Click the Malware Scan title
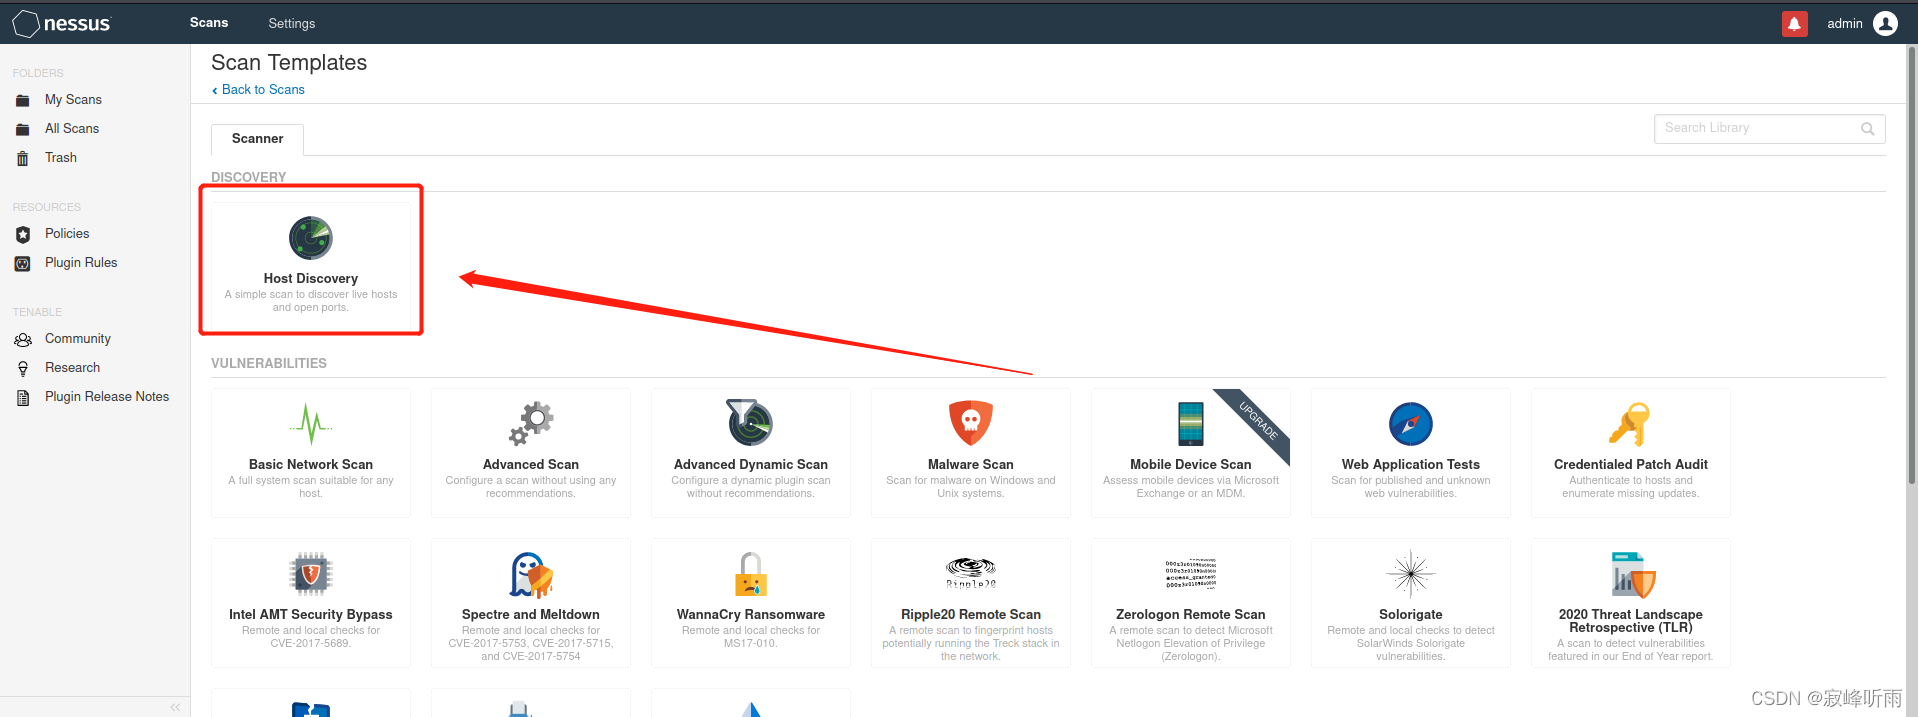Image resolution: width=1918 pixels, height=717 pixels. coord(971,465)
